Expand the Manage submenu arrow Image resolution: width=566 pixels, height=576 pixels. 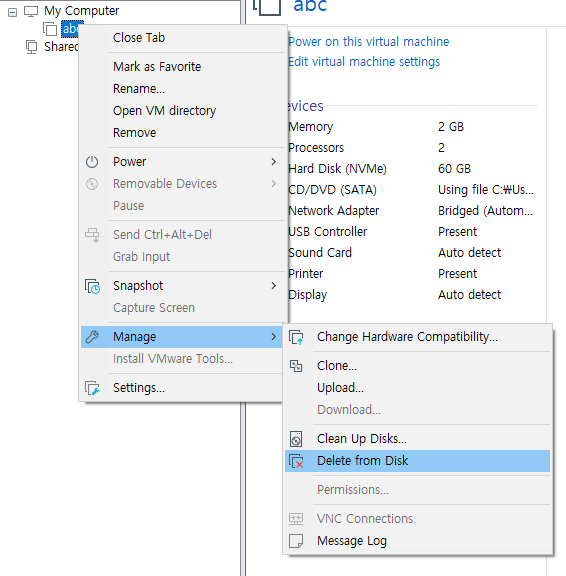tap(274, 336)
